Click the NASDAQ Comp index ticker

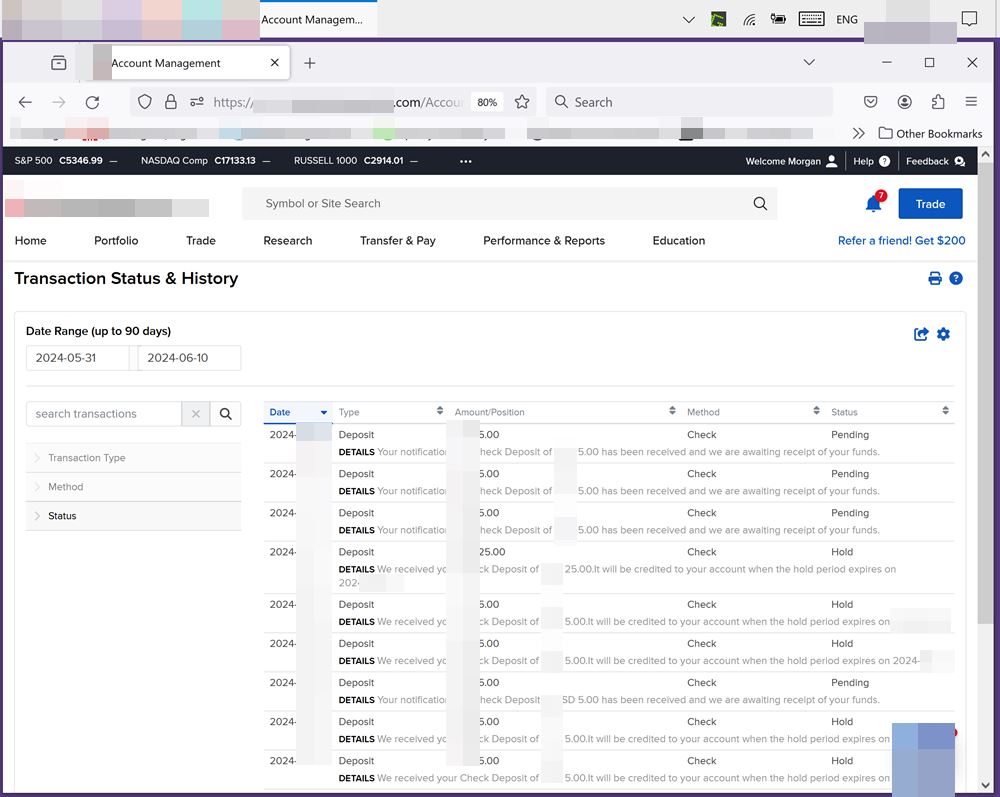pos(205,161)
